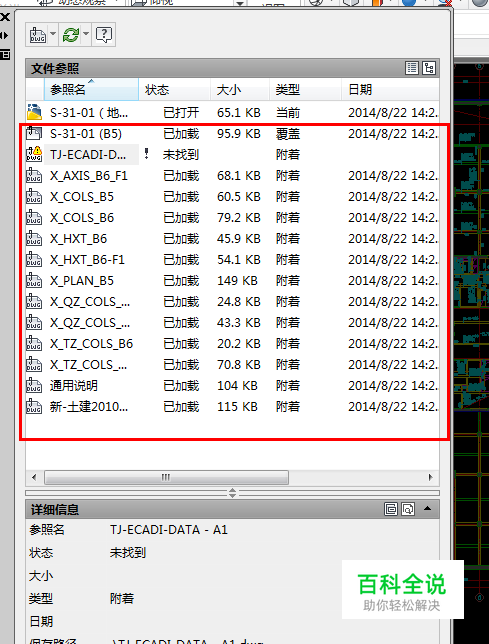Click the 状态 value 未找到 in details
489x644 pixels.
click(x=128, y=553)
